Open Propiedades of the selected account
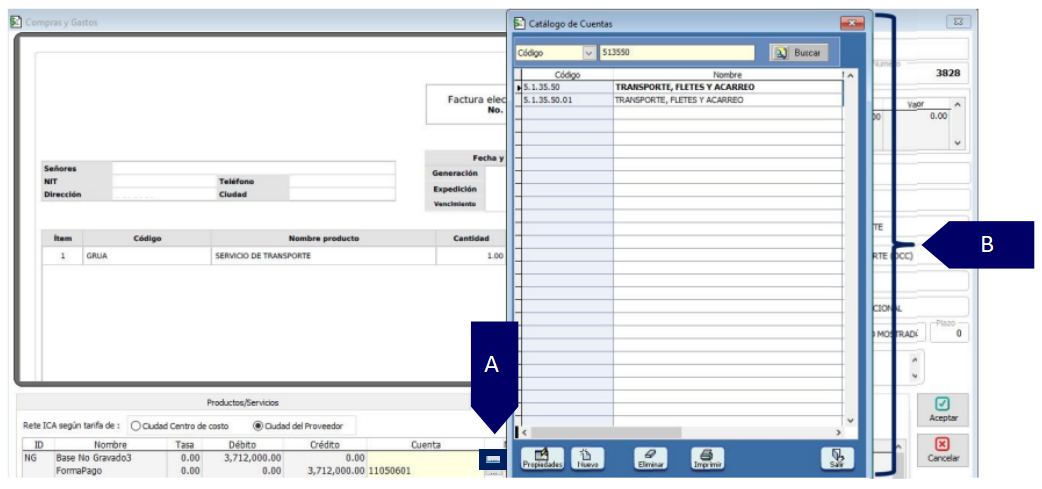 [x=543, y=458]
